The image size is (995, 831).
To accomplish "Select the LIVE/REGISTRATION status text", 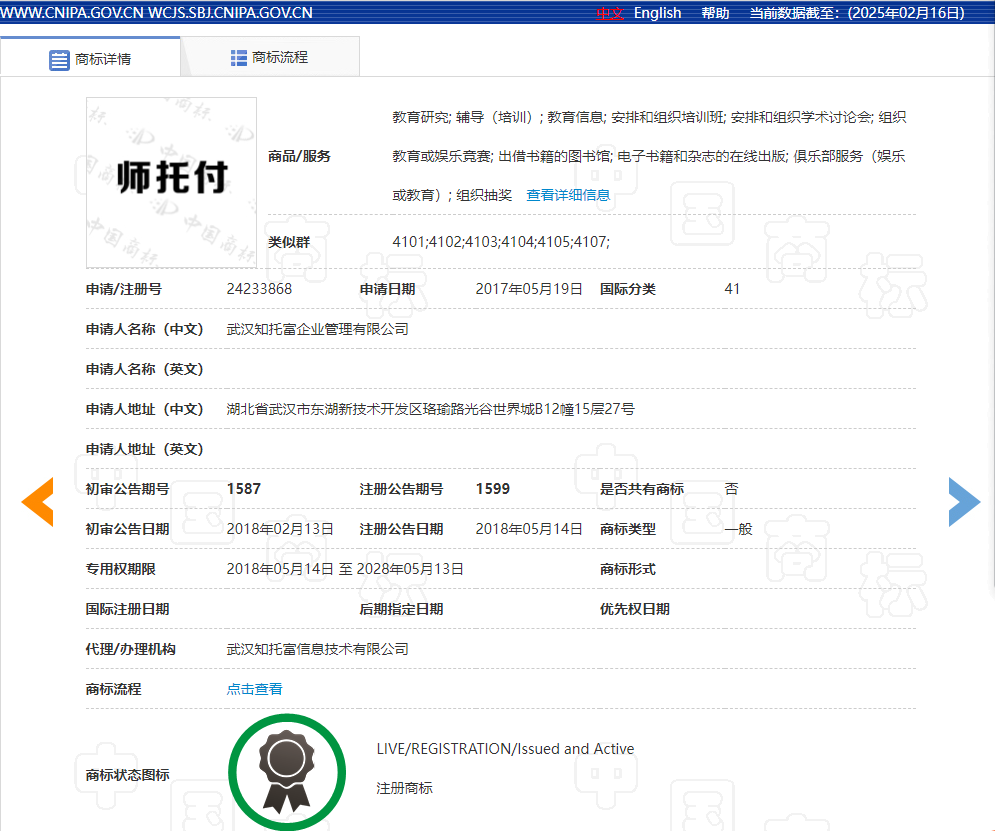I will [505, 749].
